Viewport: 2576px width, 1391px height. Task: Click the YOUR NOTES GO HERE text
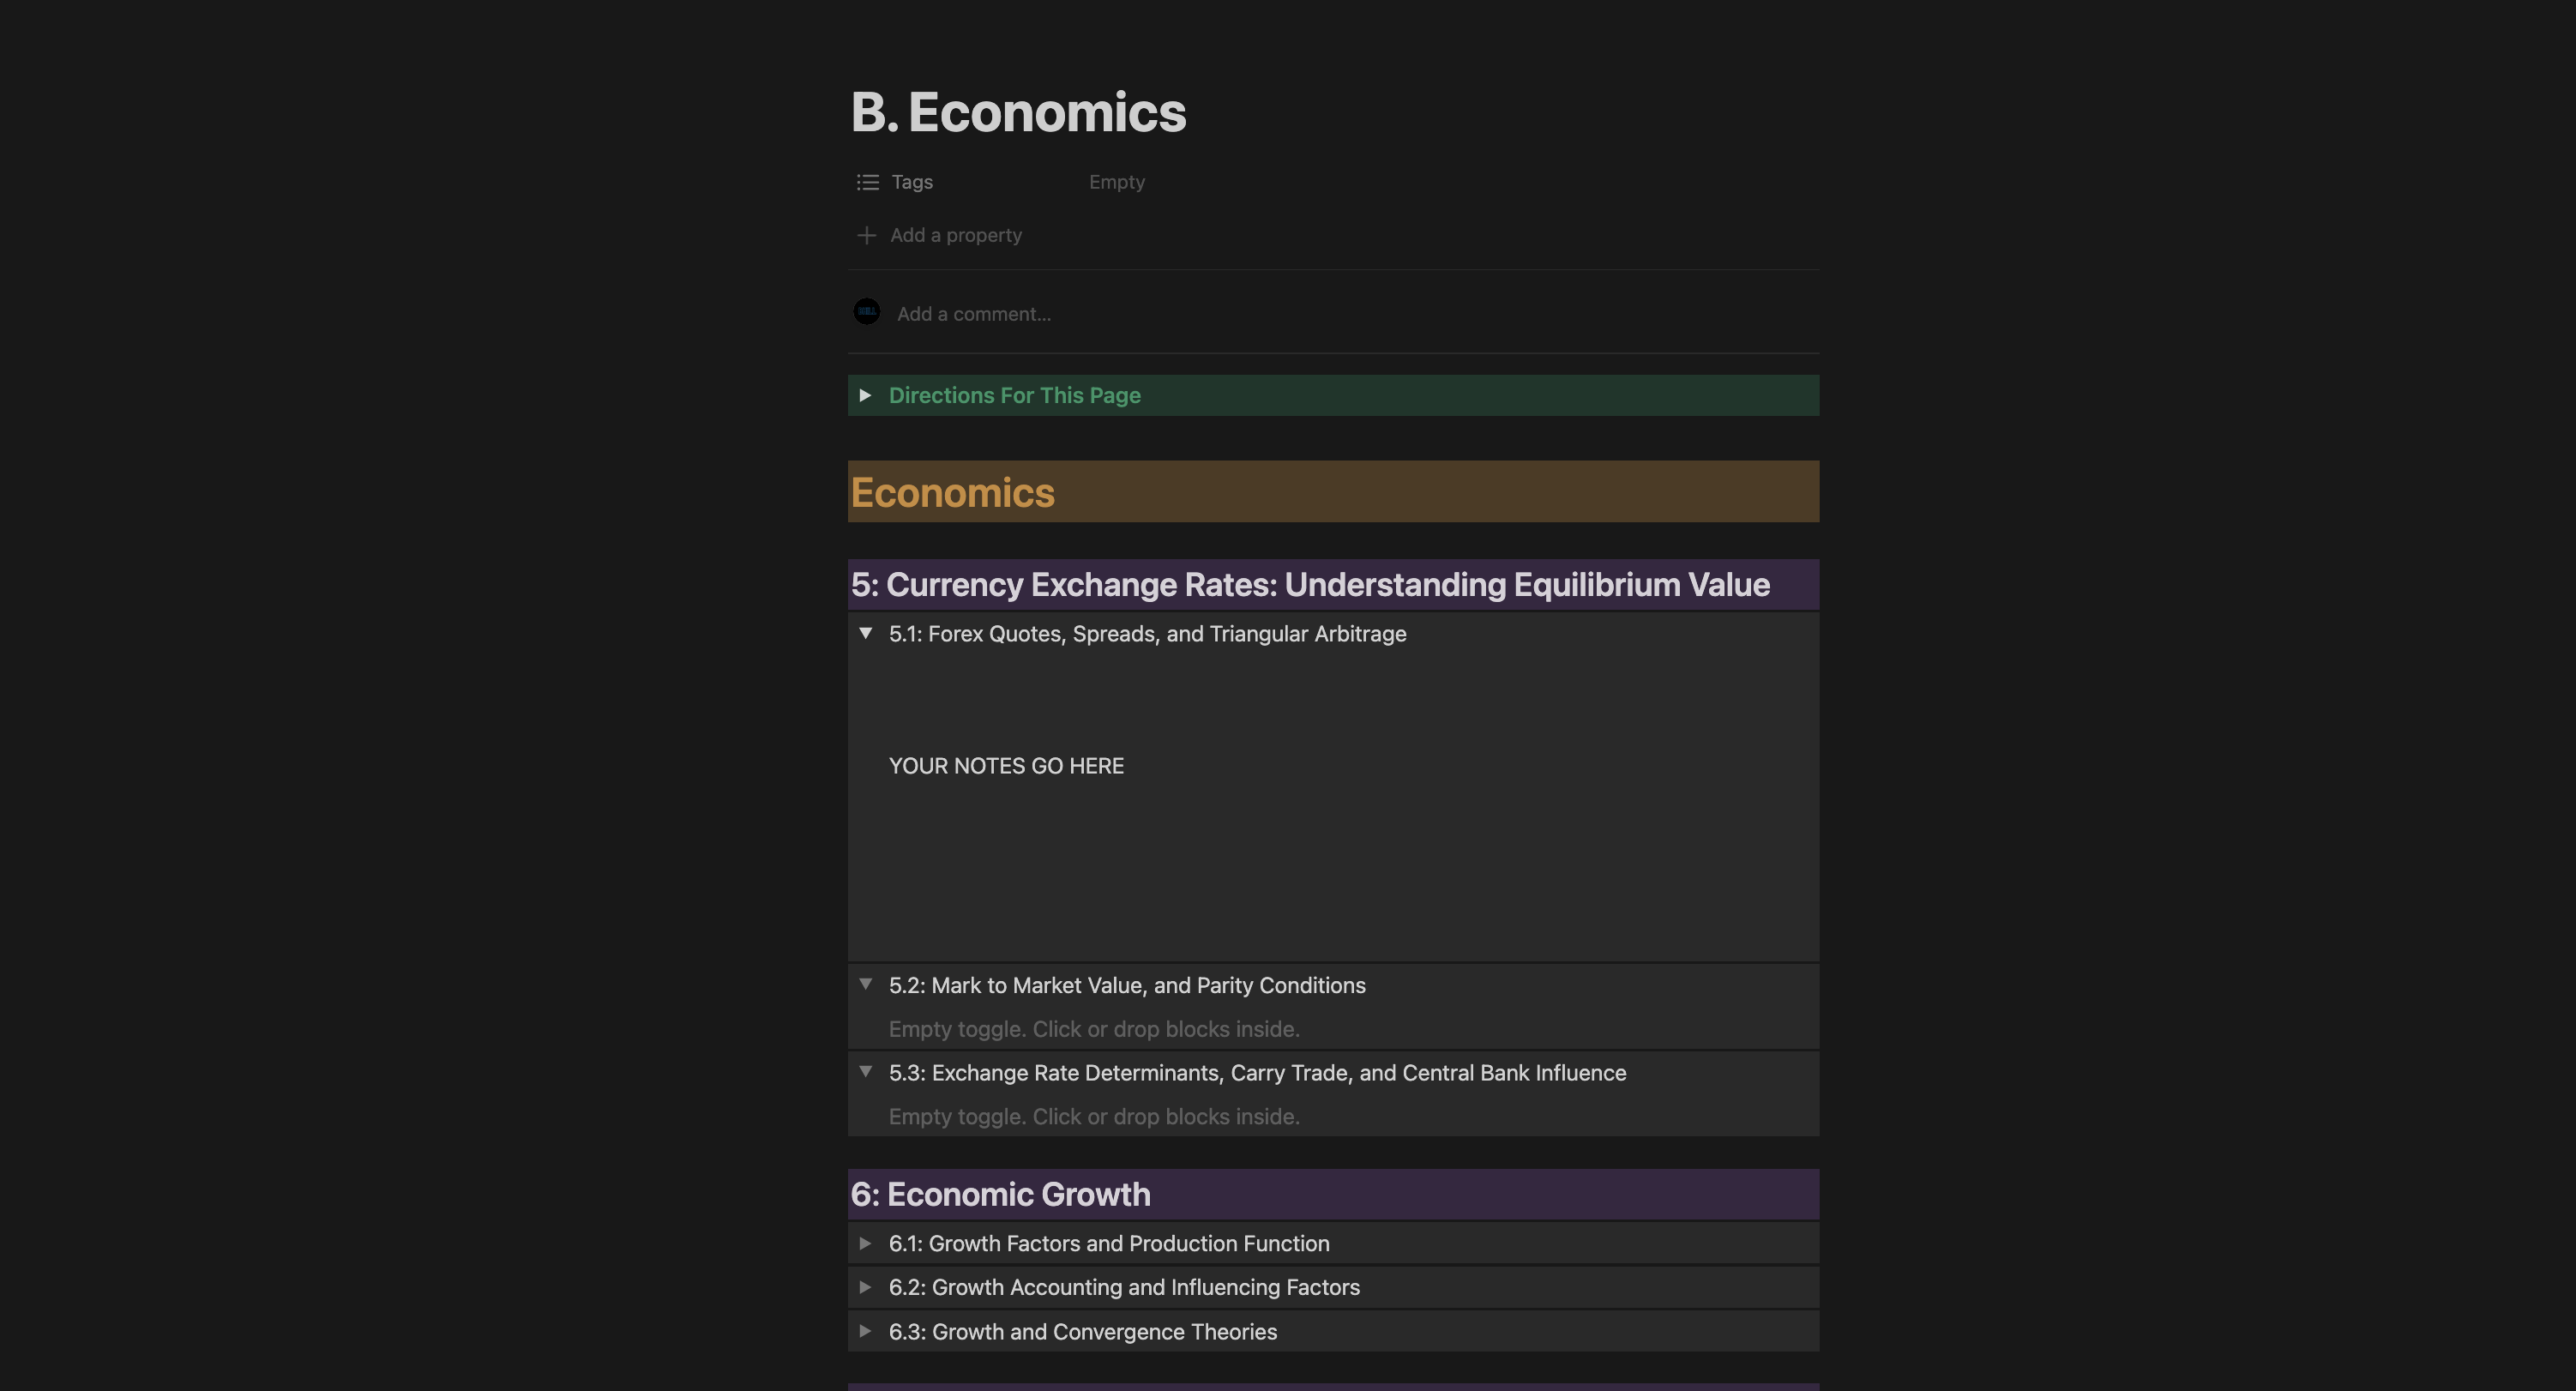pos(1006,766)
